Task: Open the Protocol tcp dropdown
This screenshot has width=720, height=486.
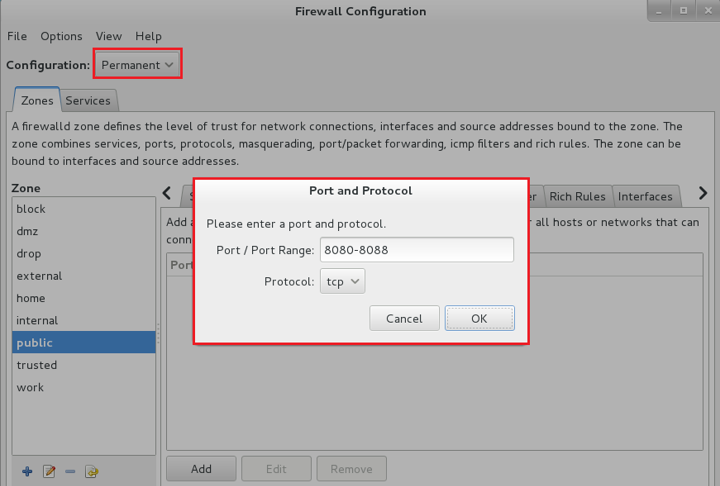Action: (343, 281)
